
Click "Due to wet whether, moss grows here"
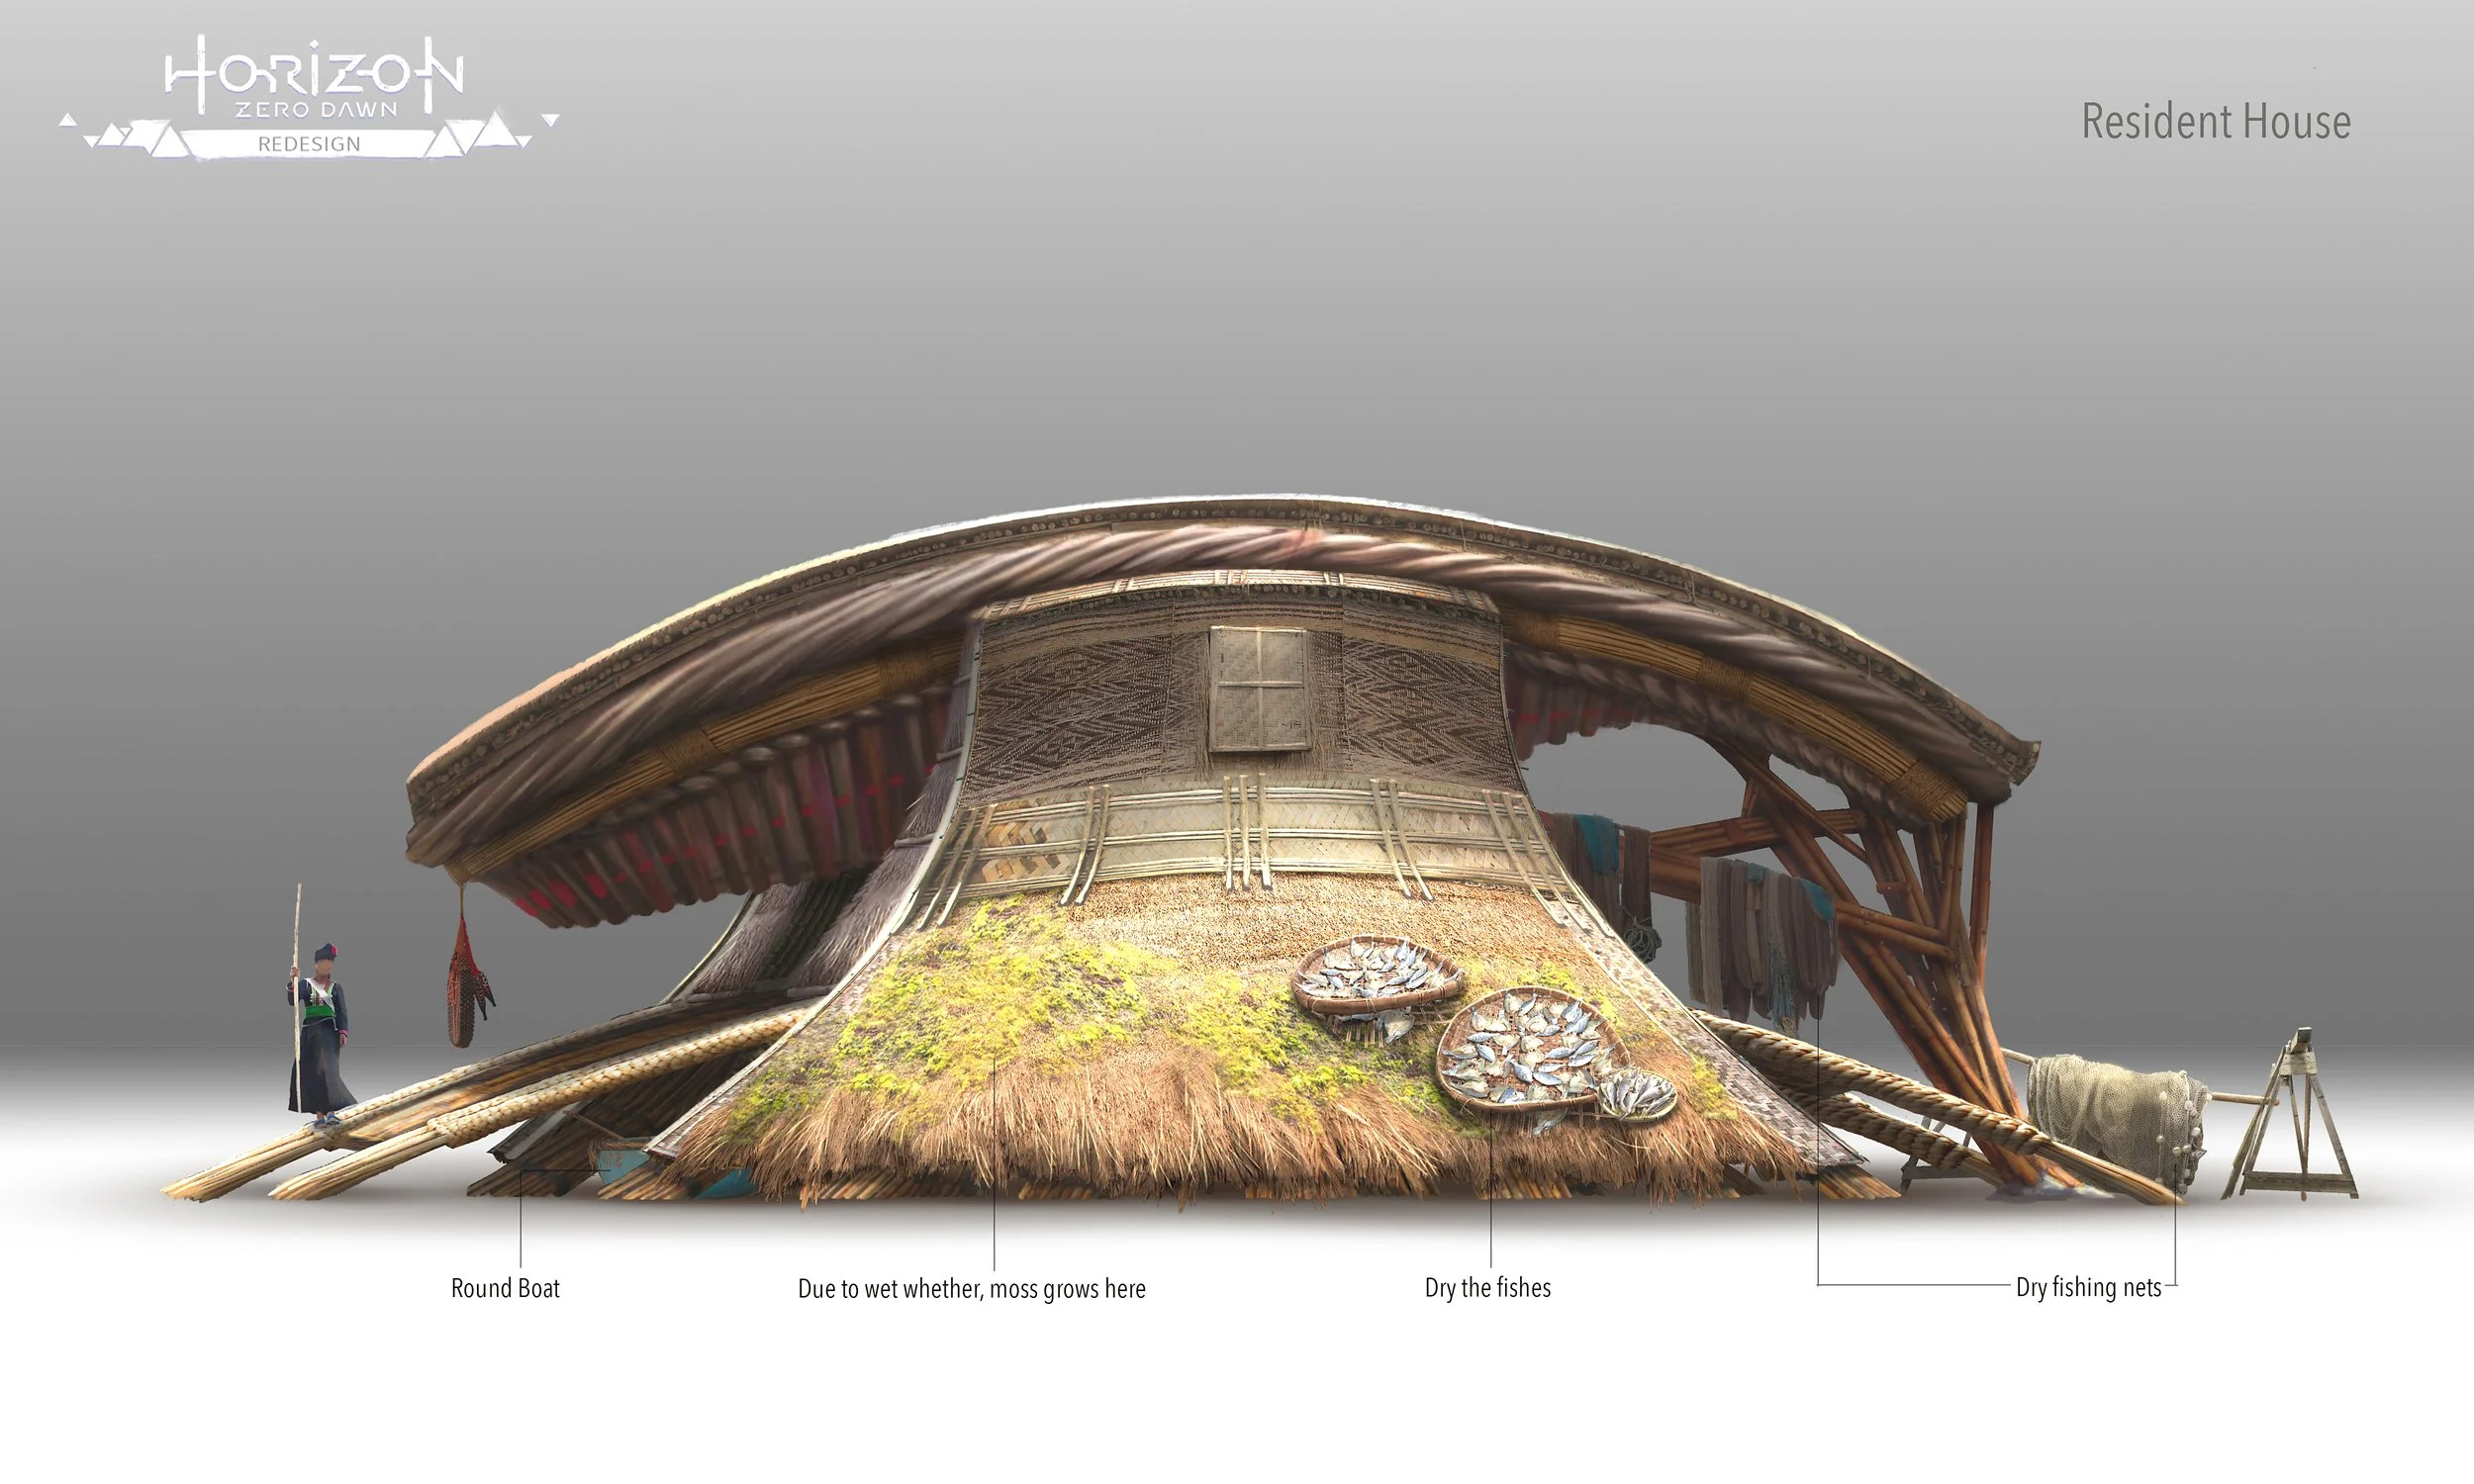click(x=971, y=1289)
